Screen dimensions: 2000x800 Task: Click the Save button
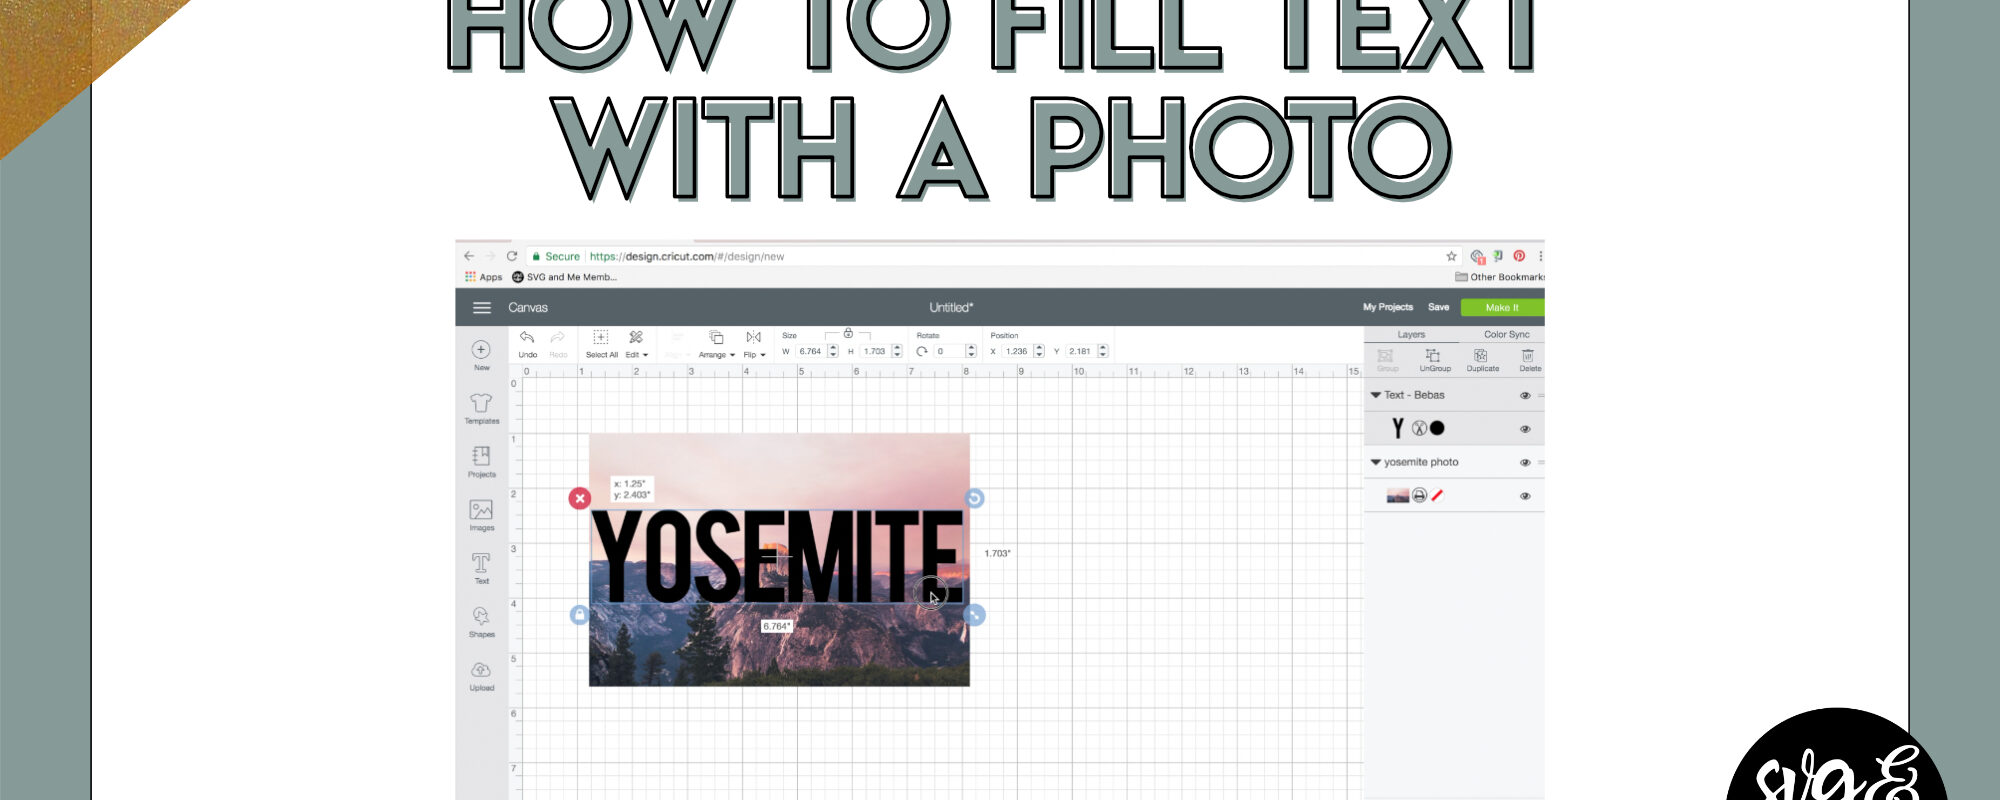pyautogui.click(x=1438, y=307)
